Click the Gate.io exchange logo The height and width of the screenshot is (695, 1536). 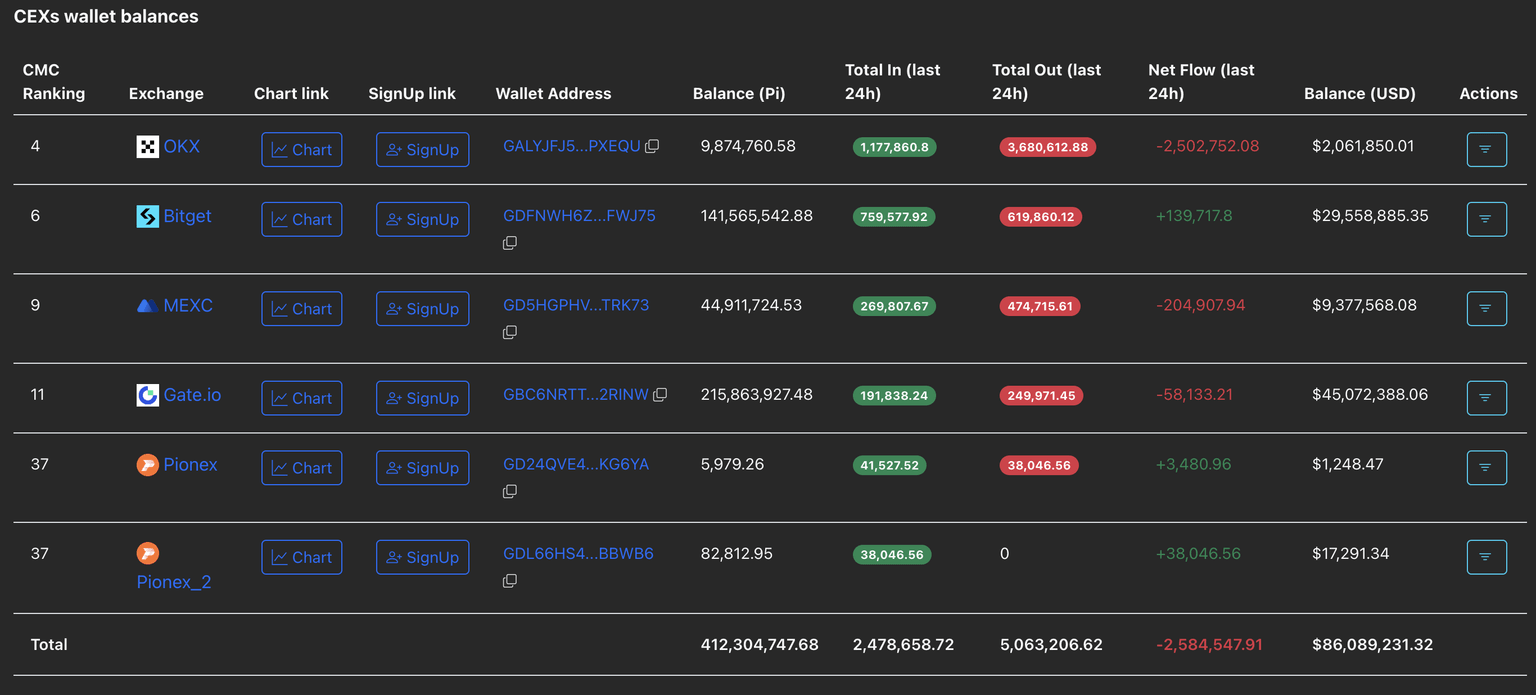[147, 395]
